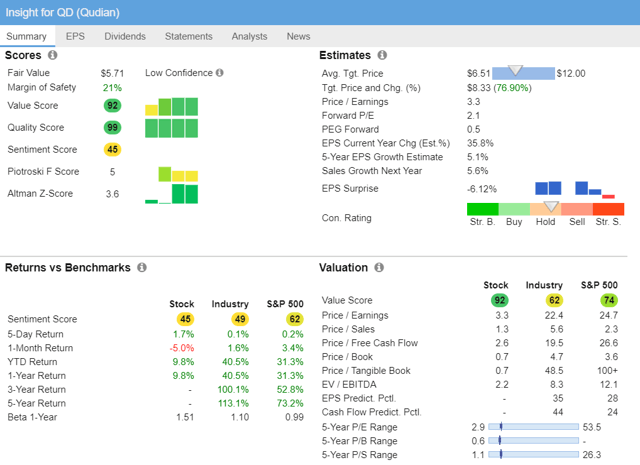Viewport: 640px width, 465px height.
Task: Click Sales Growth Next Year value 5.6%
Action: [x=478, y=171]
